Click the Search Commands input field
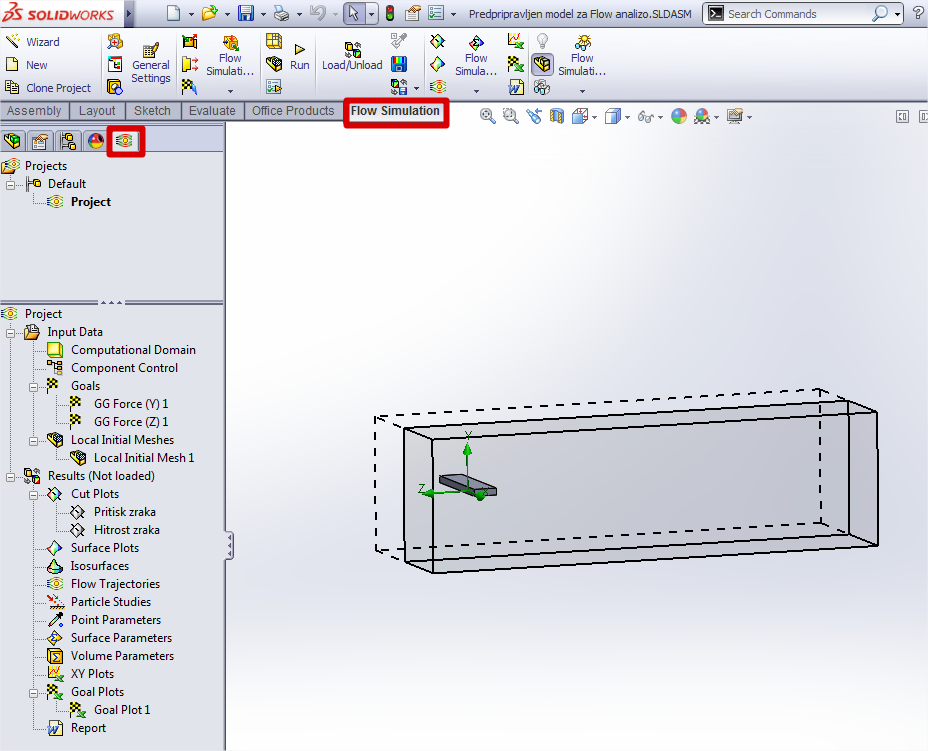Screen dimensions: 928x751 coord(797,14)
